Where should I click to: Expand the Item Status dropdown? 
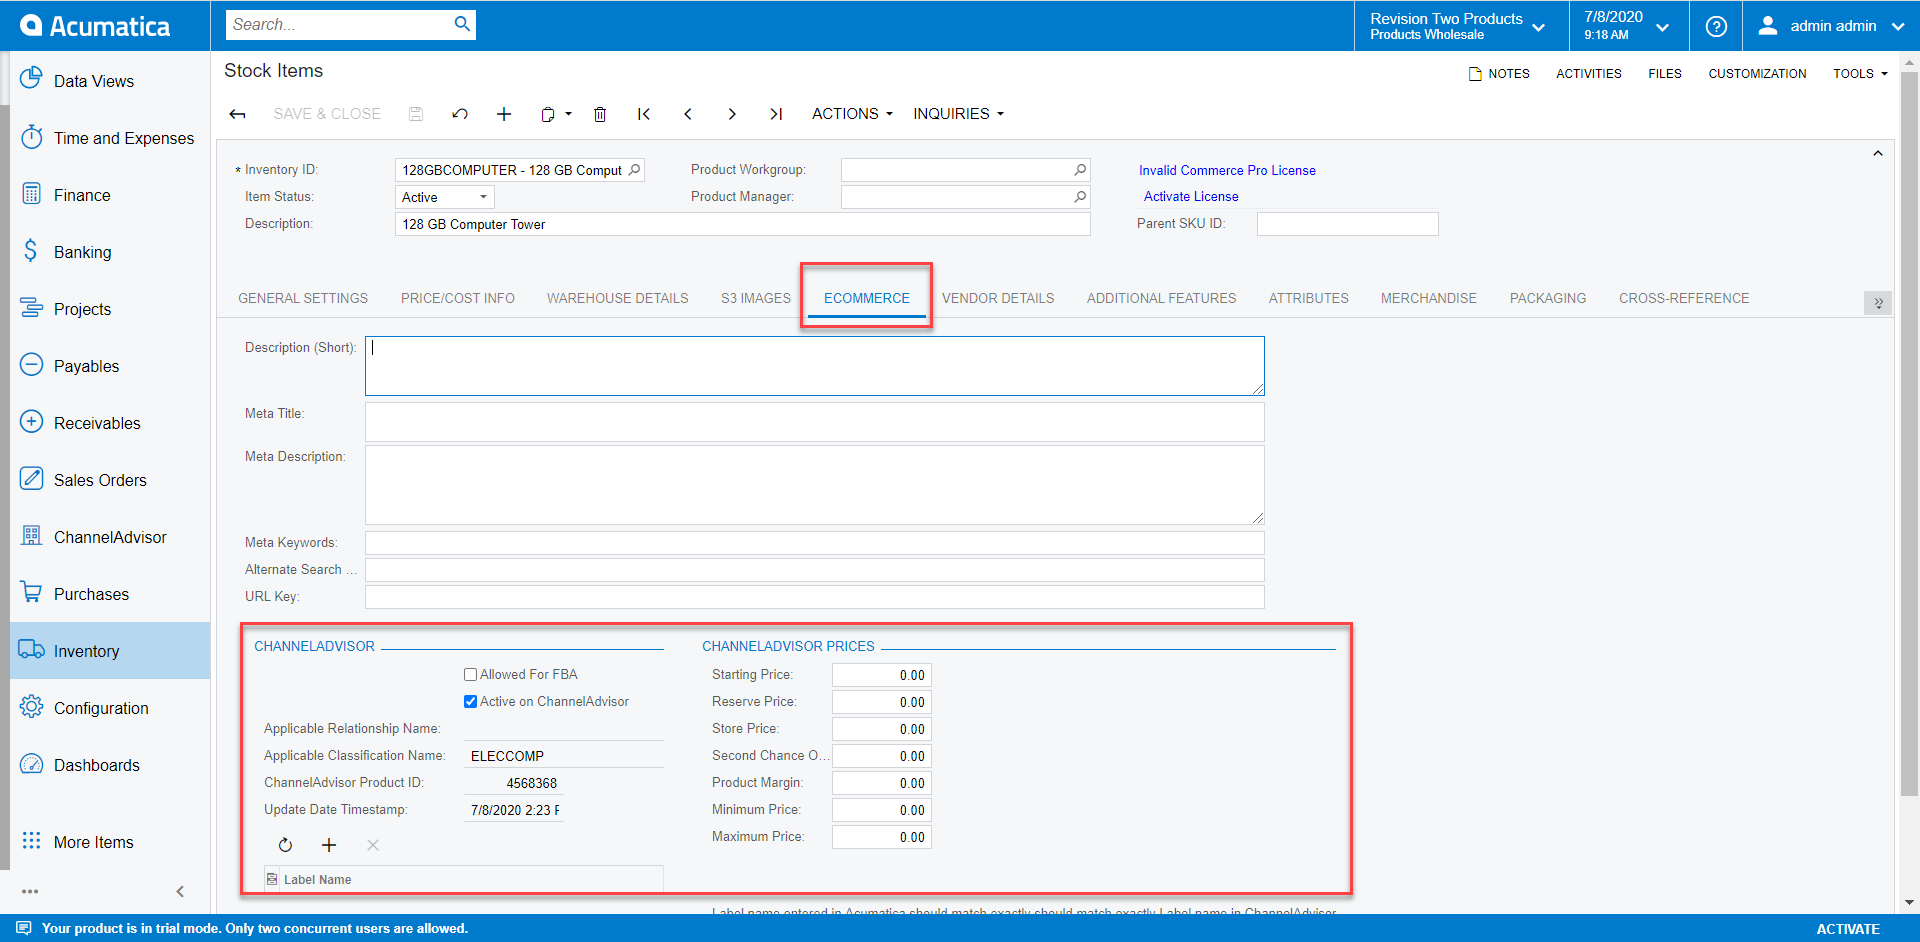tap(483, 197)
